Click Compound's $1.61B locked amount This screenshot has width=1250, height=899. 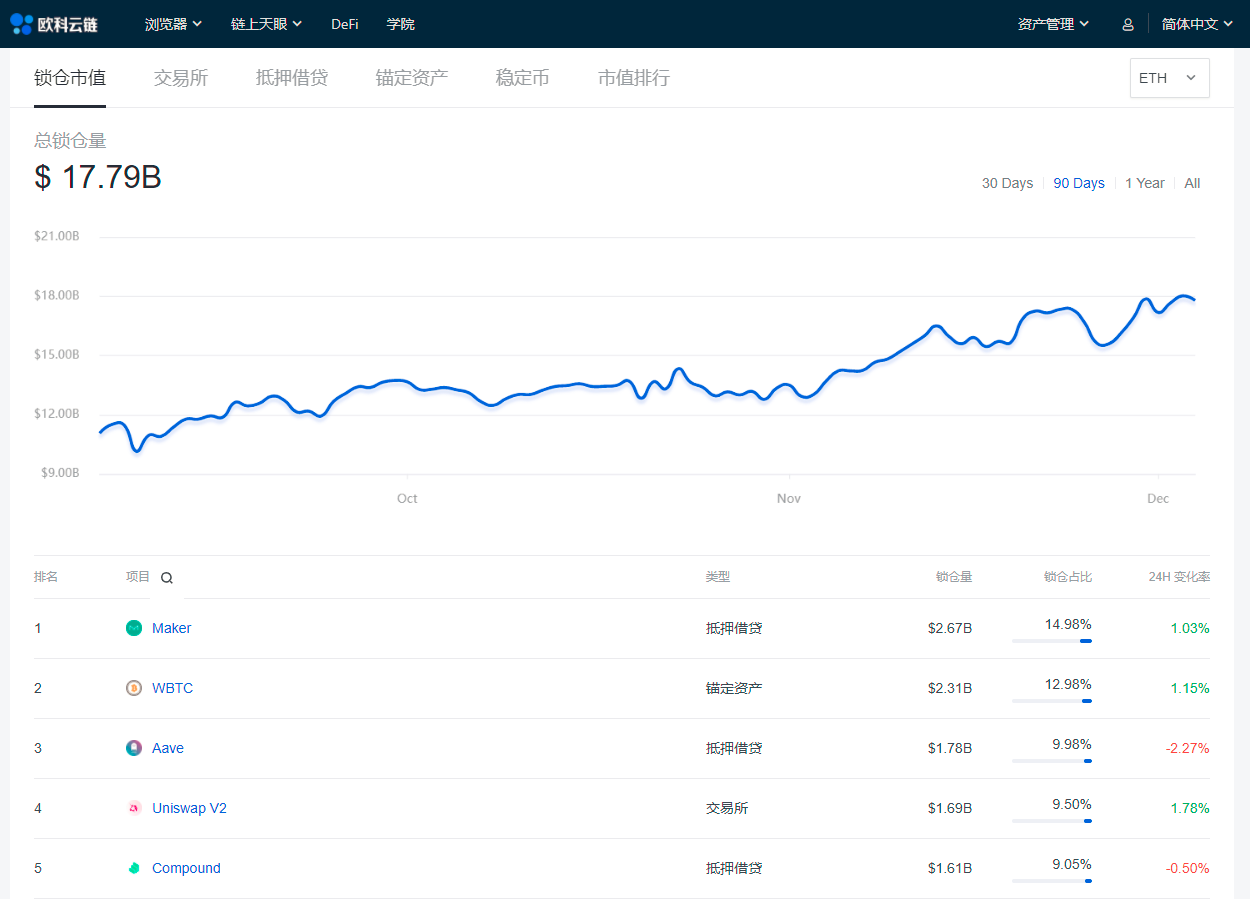point(949,868)
